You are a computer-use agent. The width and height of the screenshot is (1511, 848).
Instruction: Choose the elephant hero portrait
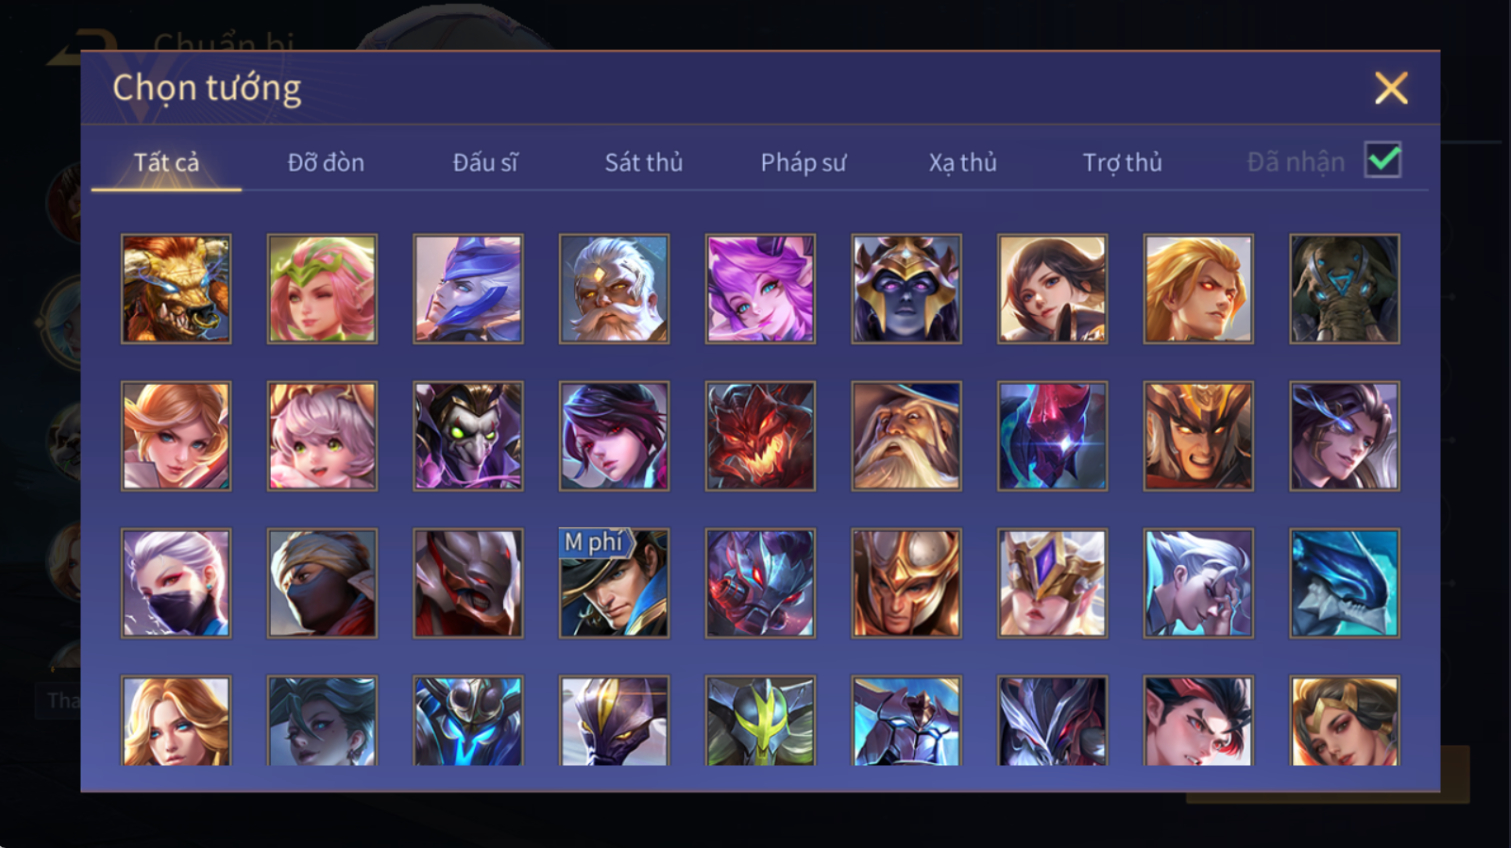pyautogui.click(x=1344, y=289)
